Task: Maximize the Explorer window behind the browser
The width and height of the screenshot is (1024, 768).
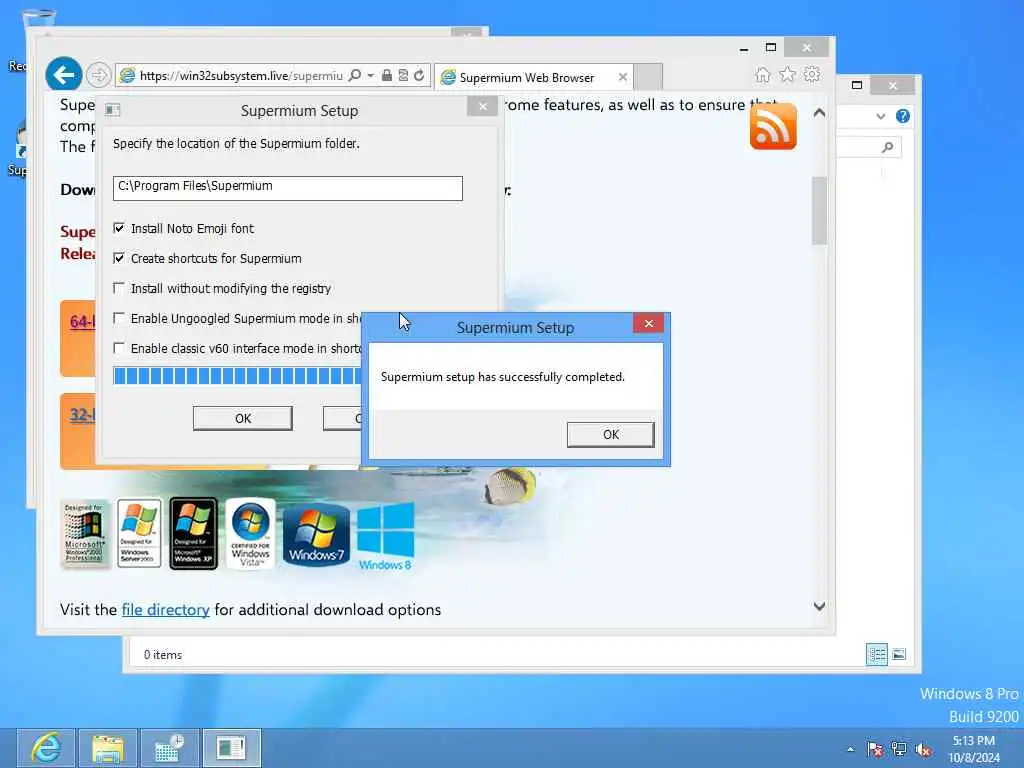Action: (857, 85)
